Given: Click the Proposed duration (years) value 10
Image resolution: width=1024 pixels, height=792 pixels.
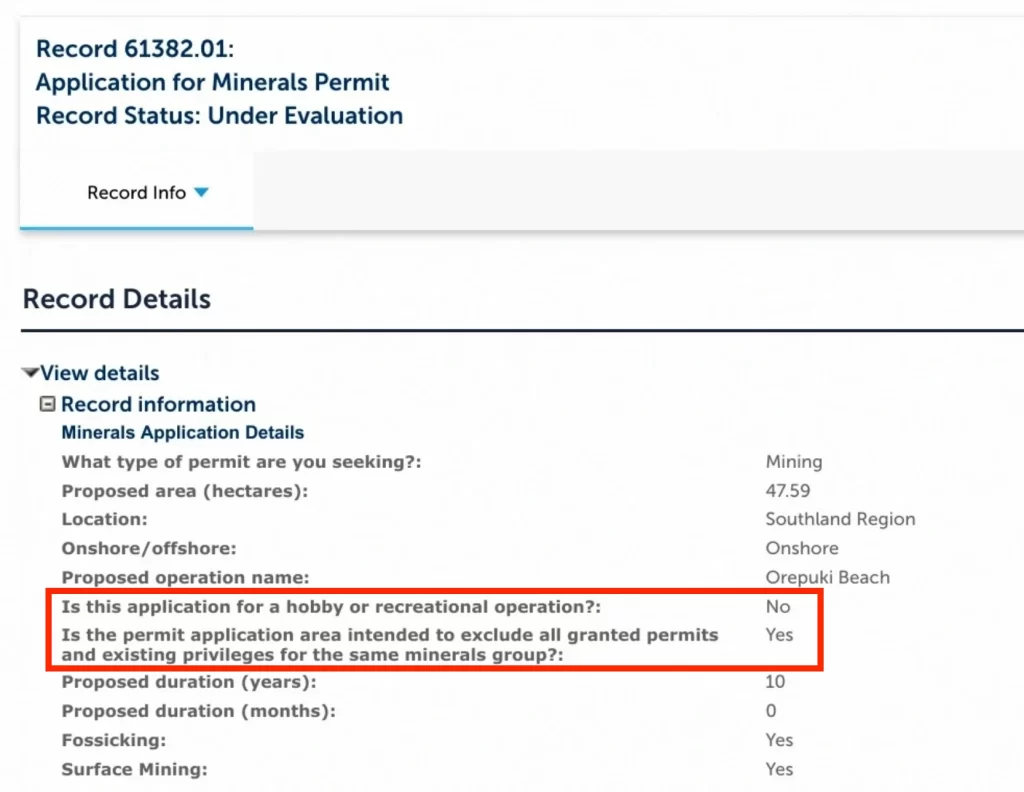Looking at the screenshot, I should coord(775,682).
